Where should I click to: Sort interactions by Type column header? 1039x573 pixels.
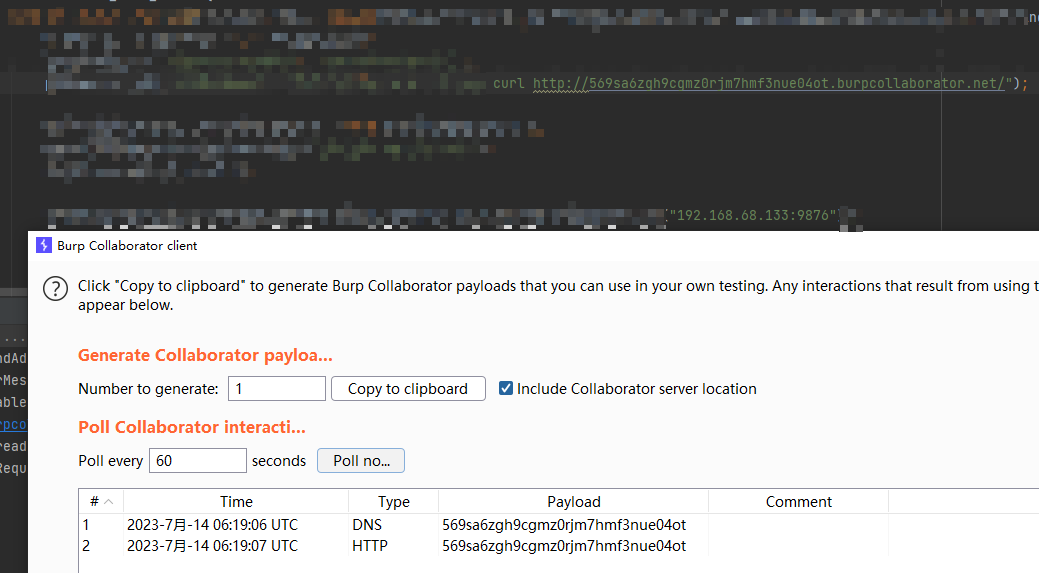394,501
